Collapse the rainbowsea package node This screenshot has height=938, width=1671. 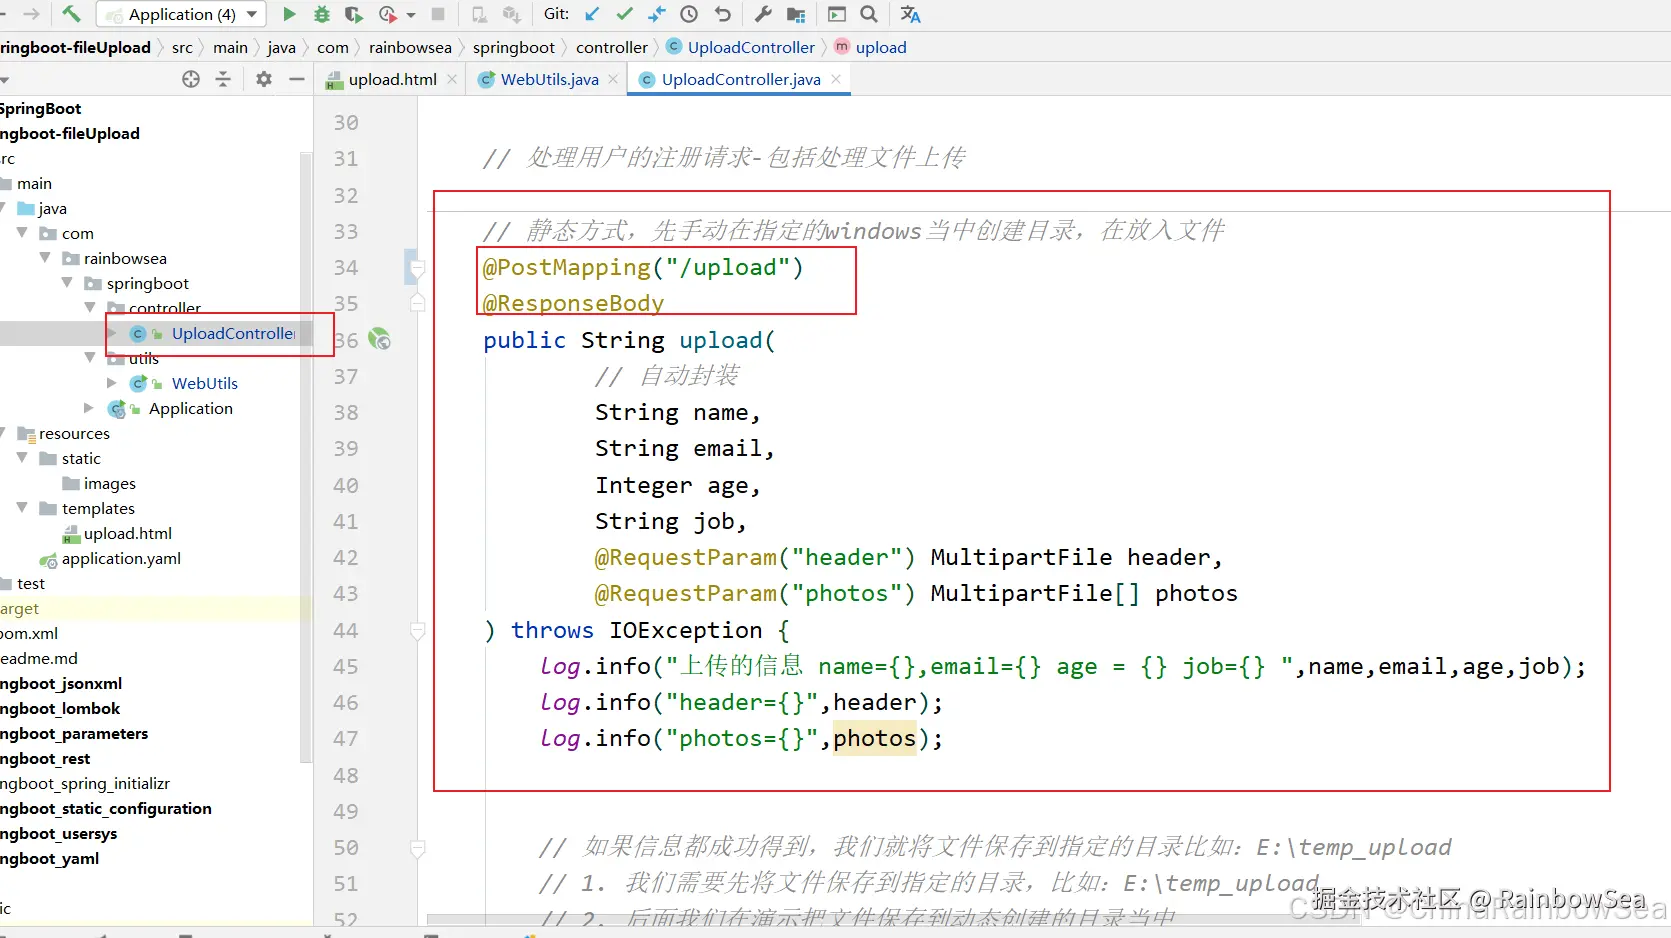(45, 258)
